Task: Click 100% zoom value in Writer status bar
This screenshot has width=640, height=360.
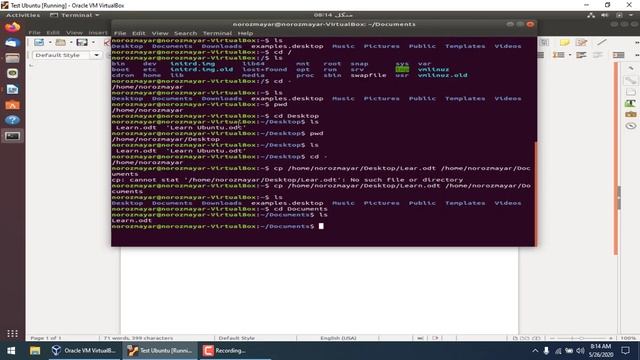Action: (x=628, y=338)
